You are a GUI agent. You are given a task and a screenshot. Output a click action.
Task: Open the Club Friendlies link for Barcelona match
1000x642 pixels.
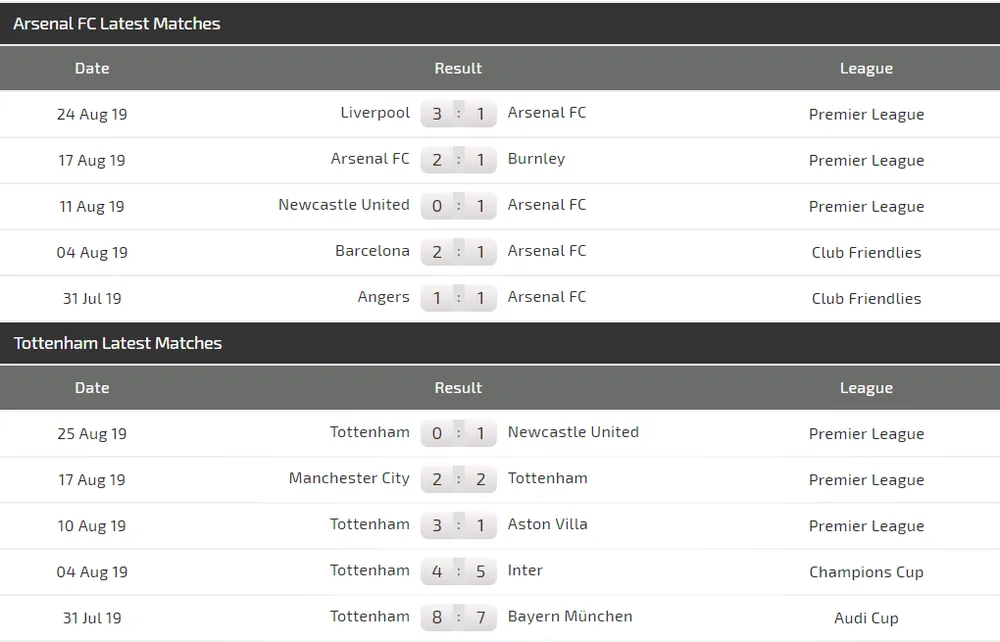tap(866, 252)
